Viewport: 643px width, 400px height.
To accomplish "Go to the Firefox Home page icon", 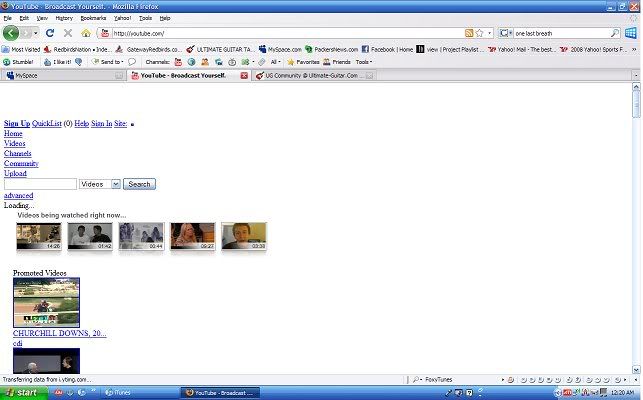I will tap(86, 33).
